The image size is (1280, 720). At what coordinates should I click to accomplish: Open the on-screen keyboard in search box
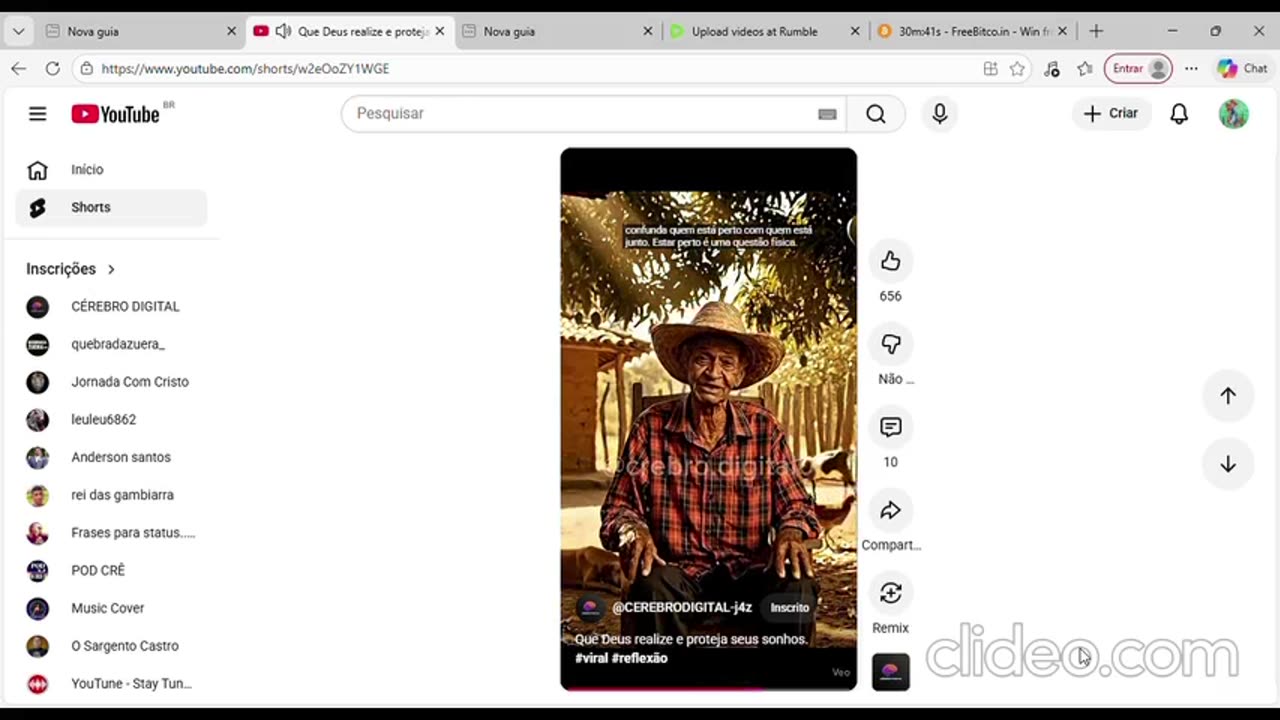point(827,114)
